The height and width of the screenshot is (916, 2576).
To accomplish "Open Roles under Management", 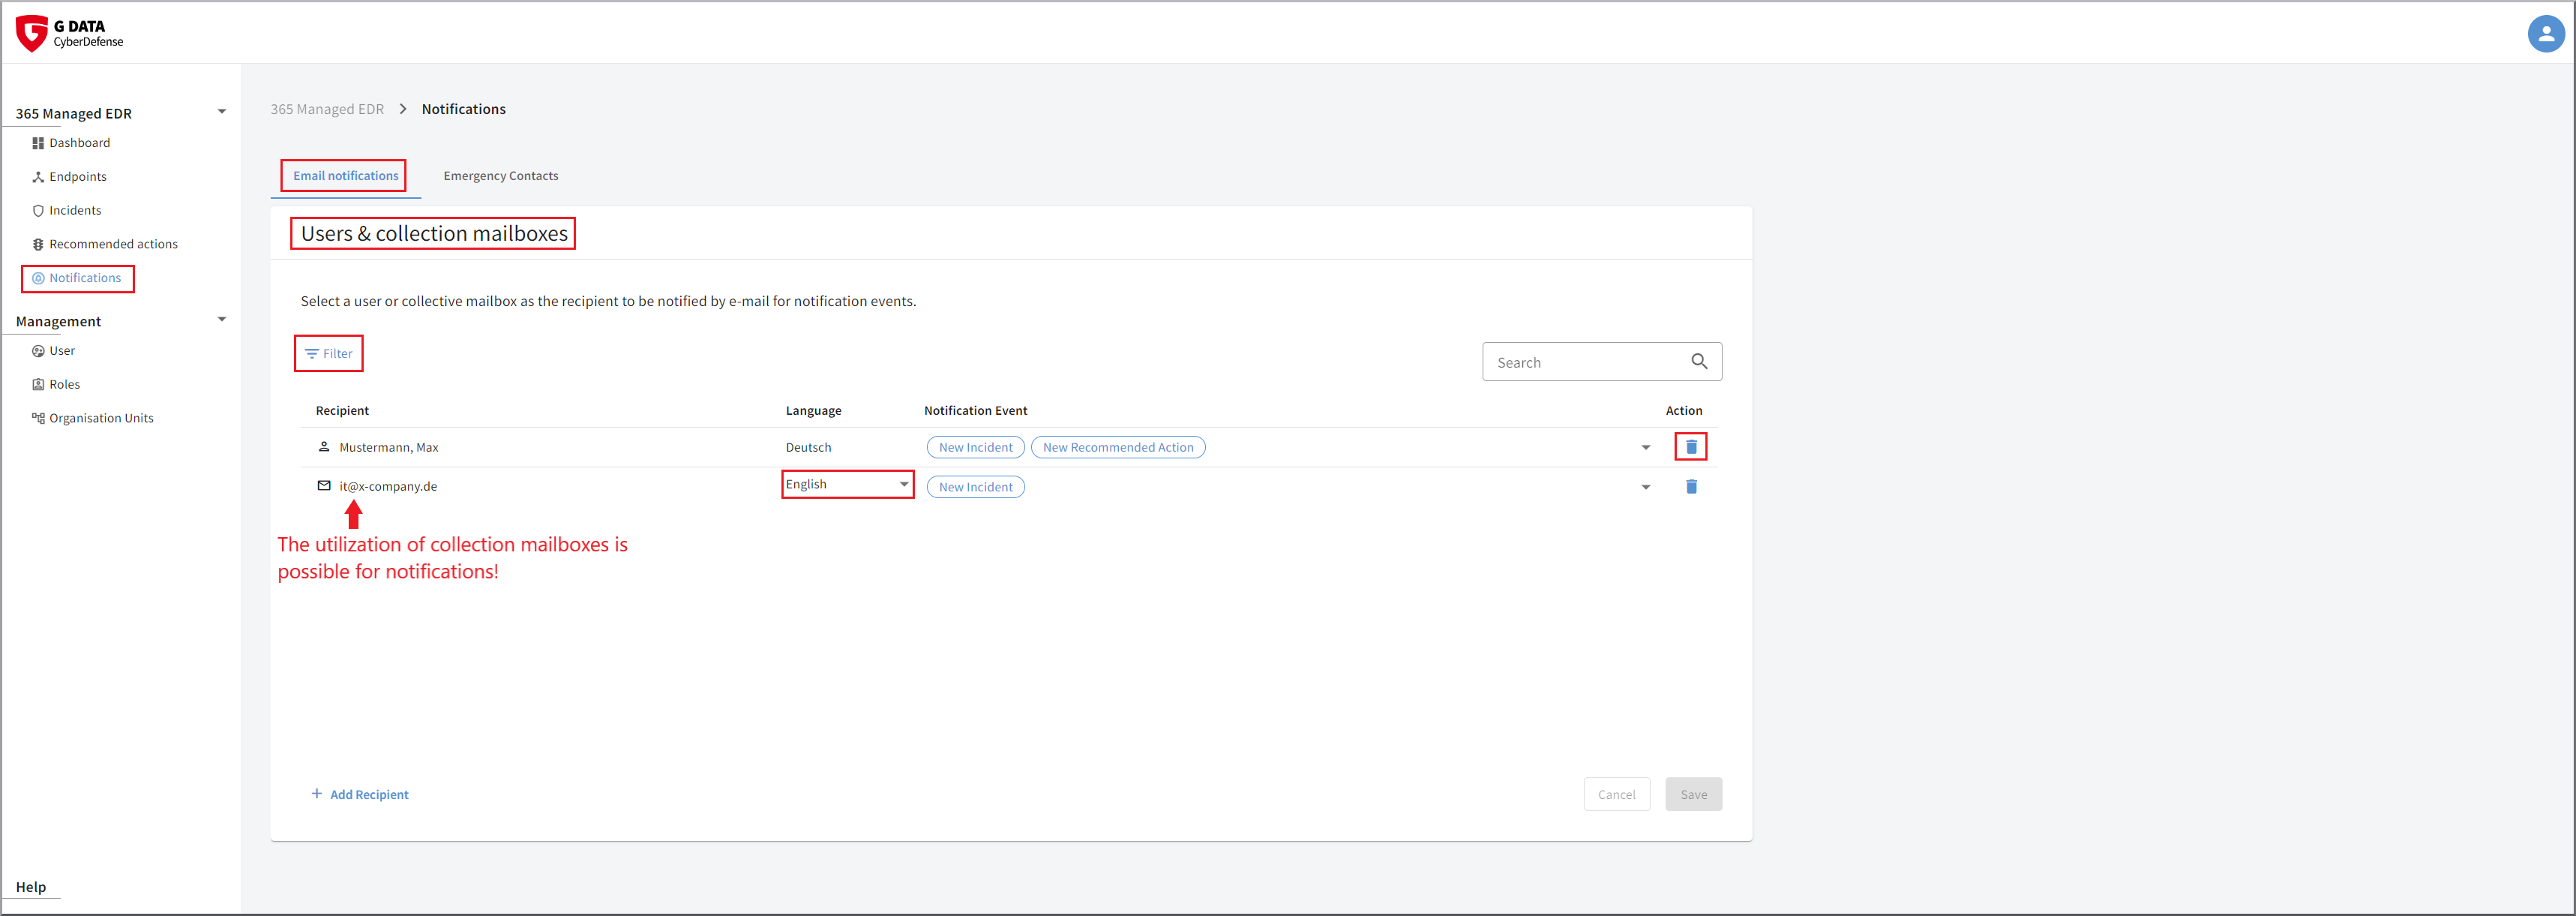I will click(x=64, y=385).
